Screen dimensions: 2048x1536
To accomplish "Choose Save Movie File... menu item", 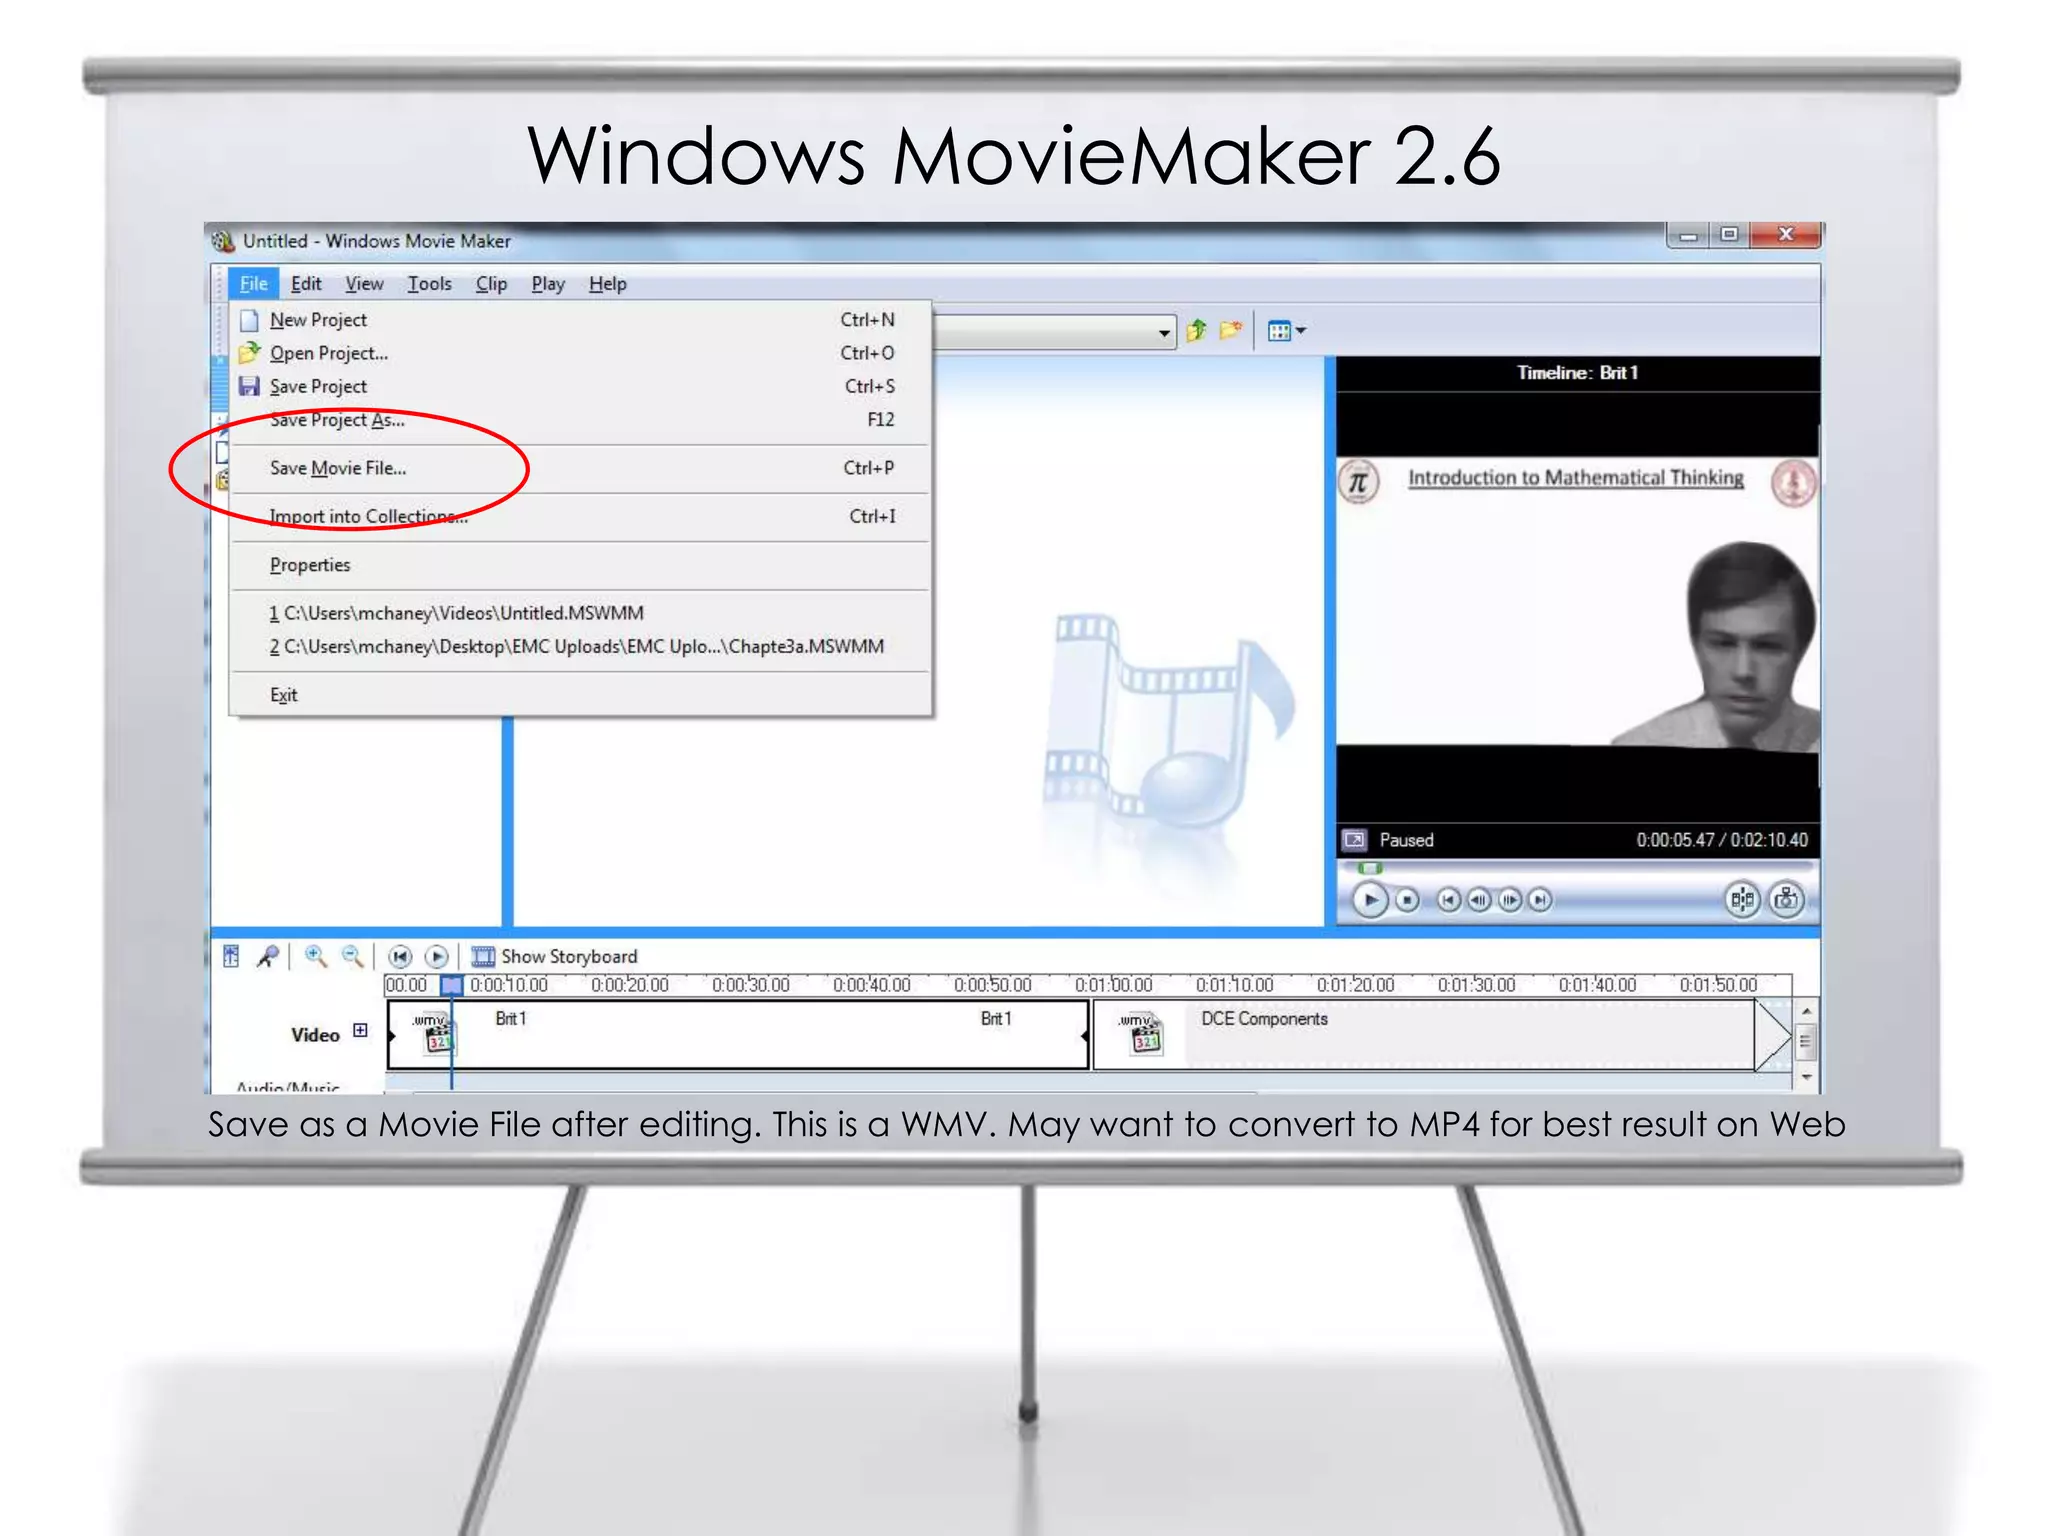I will click(581, 468).
